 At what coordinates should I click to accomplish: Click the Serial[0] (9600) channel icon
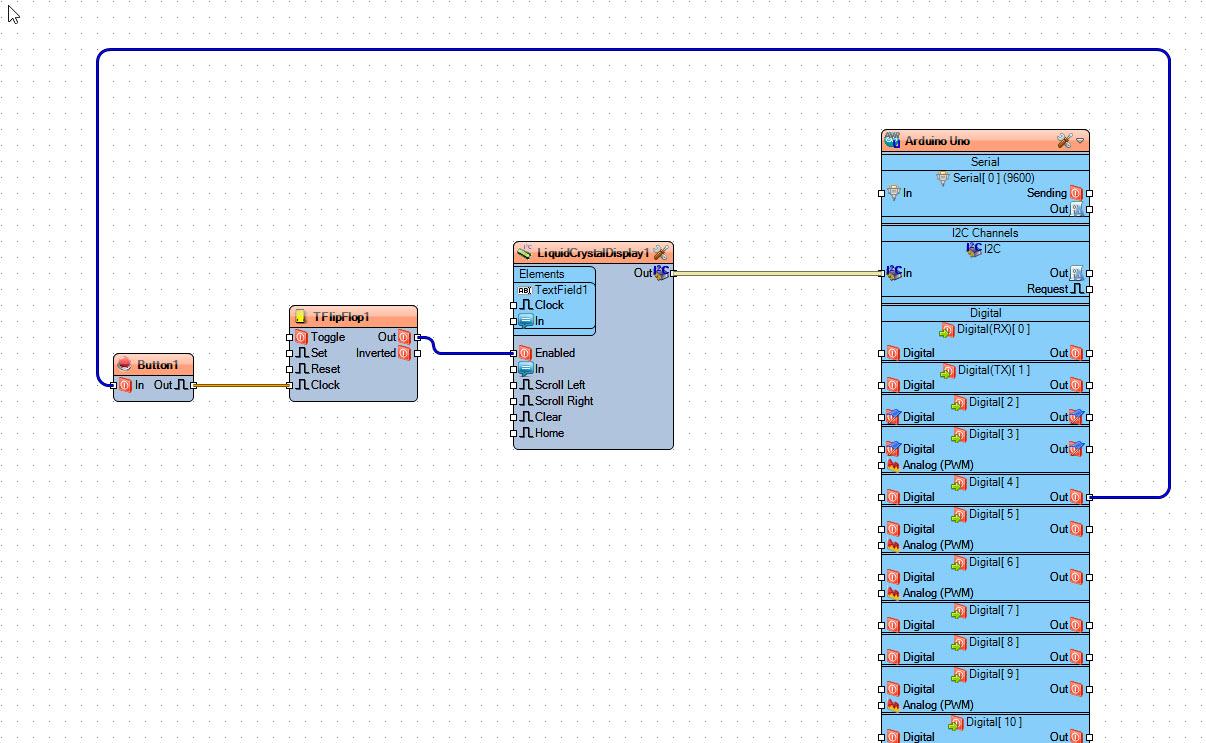[x=943, y=178]
